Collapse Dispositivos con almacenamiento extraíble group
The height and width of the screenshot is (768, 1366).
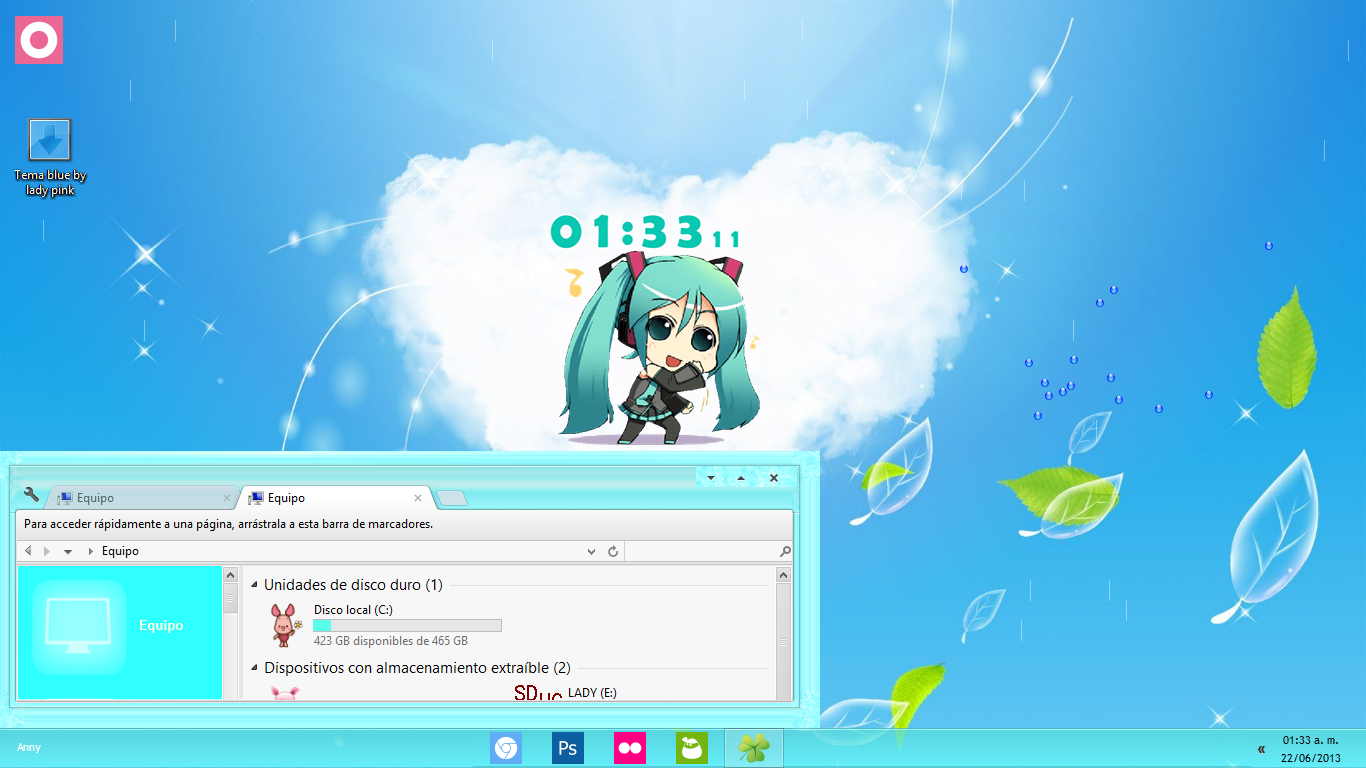pyautogui.click(x=254, y=667)
